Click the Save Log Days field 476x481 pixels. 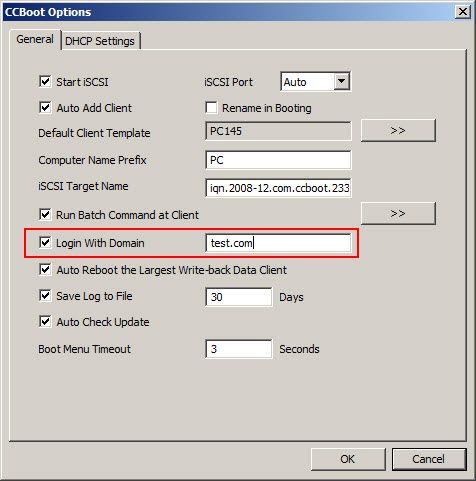click(x=239, y=297)
